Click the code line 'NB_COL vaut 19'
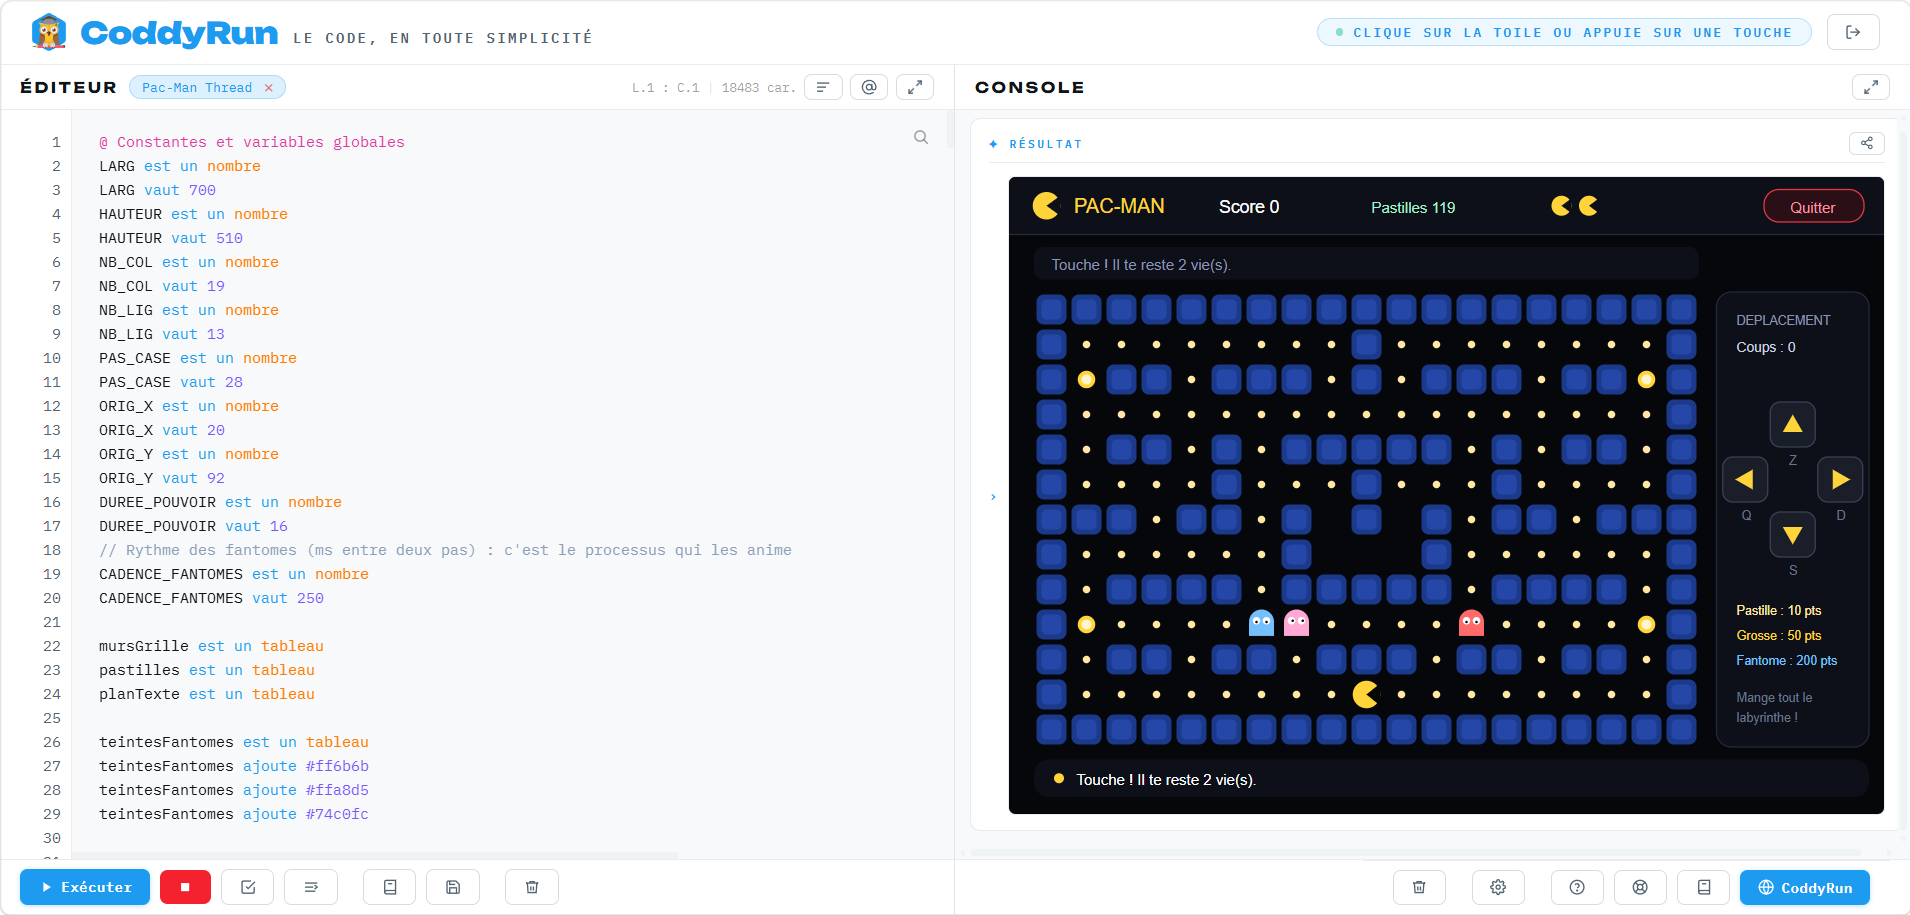This screenshot has height=915, width=1910. click(x=162, y=286)
